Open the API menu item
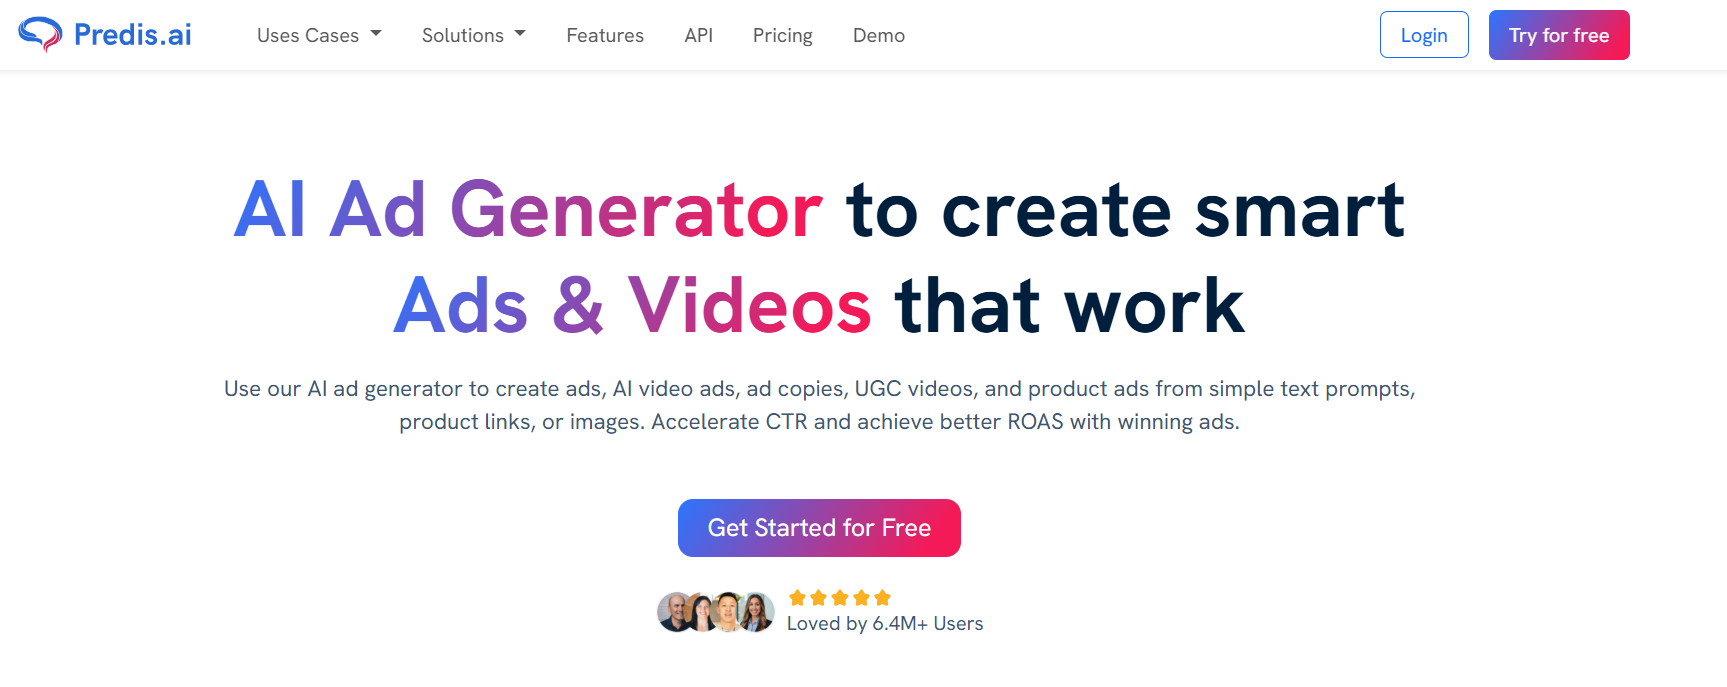The width and height of the screenshot is (1727, 687). click(x=699, y=35)
